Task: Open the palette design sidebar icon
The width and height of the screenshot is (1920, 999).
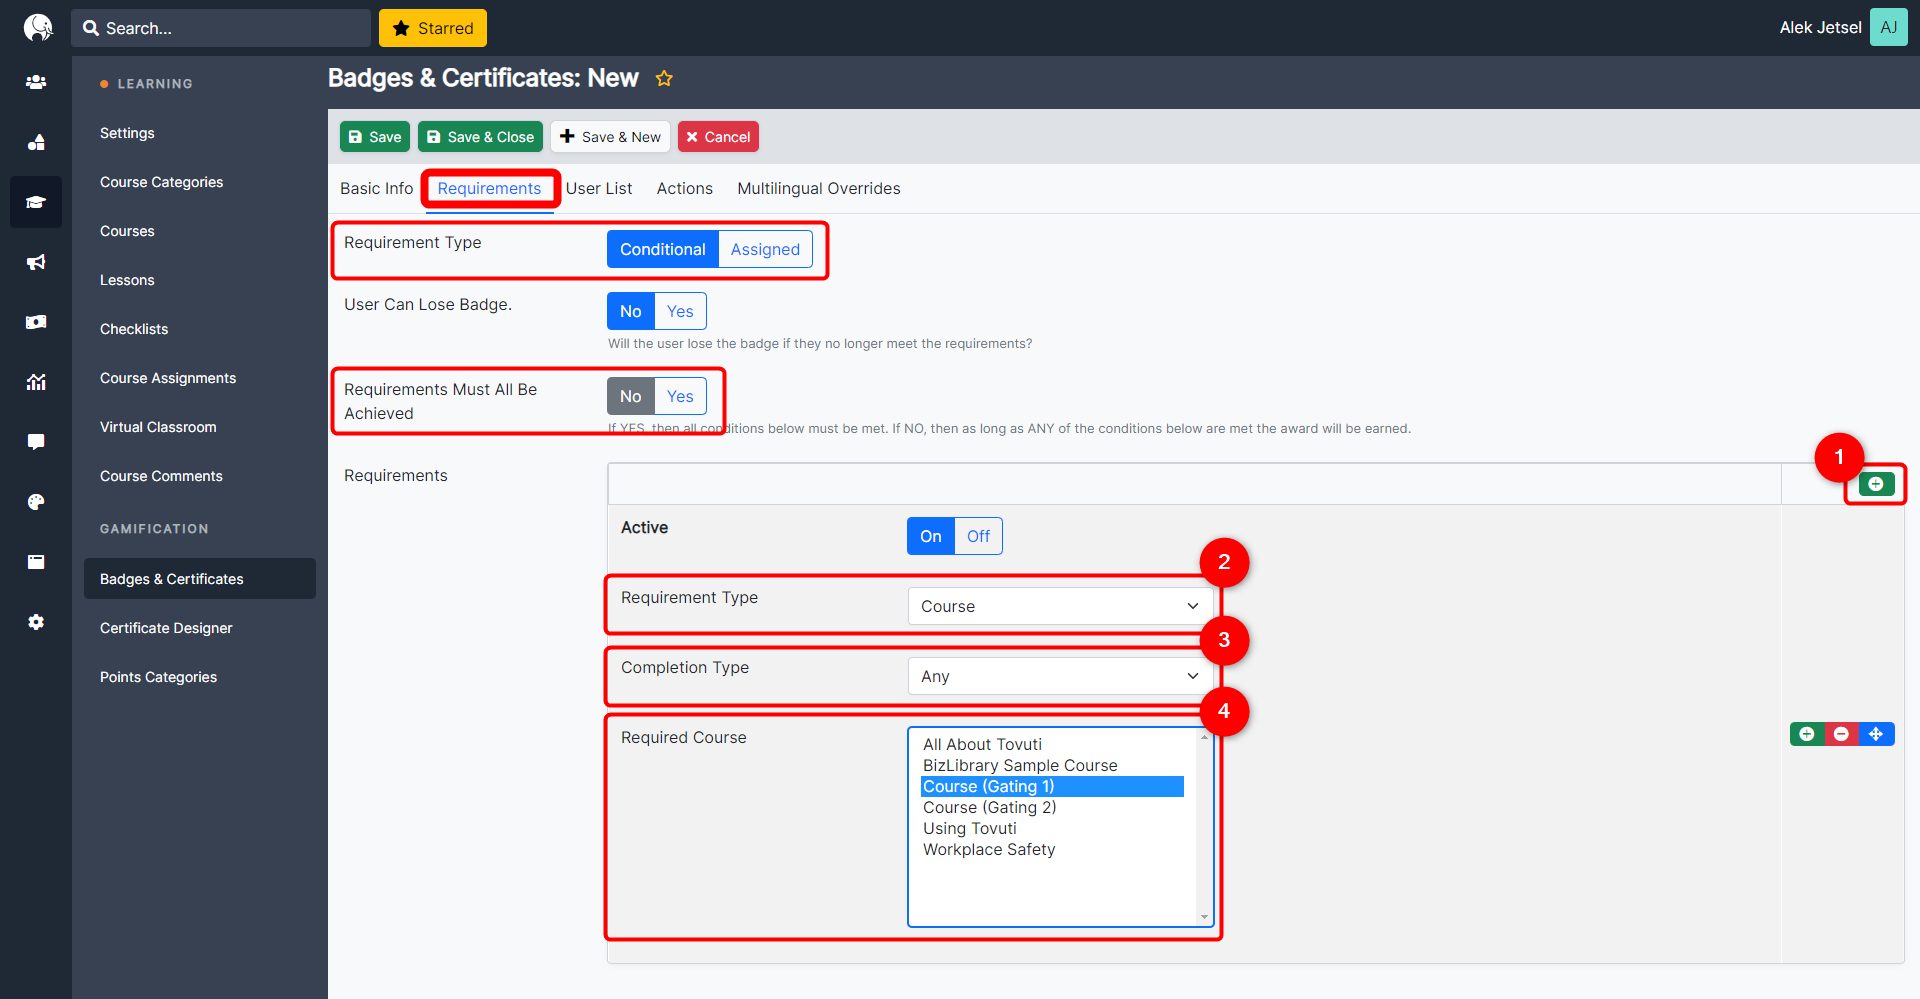Action: click(x=36, y=502)
